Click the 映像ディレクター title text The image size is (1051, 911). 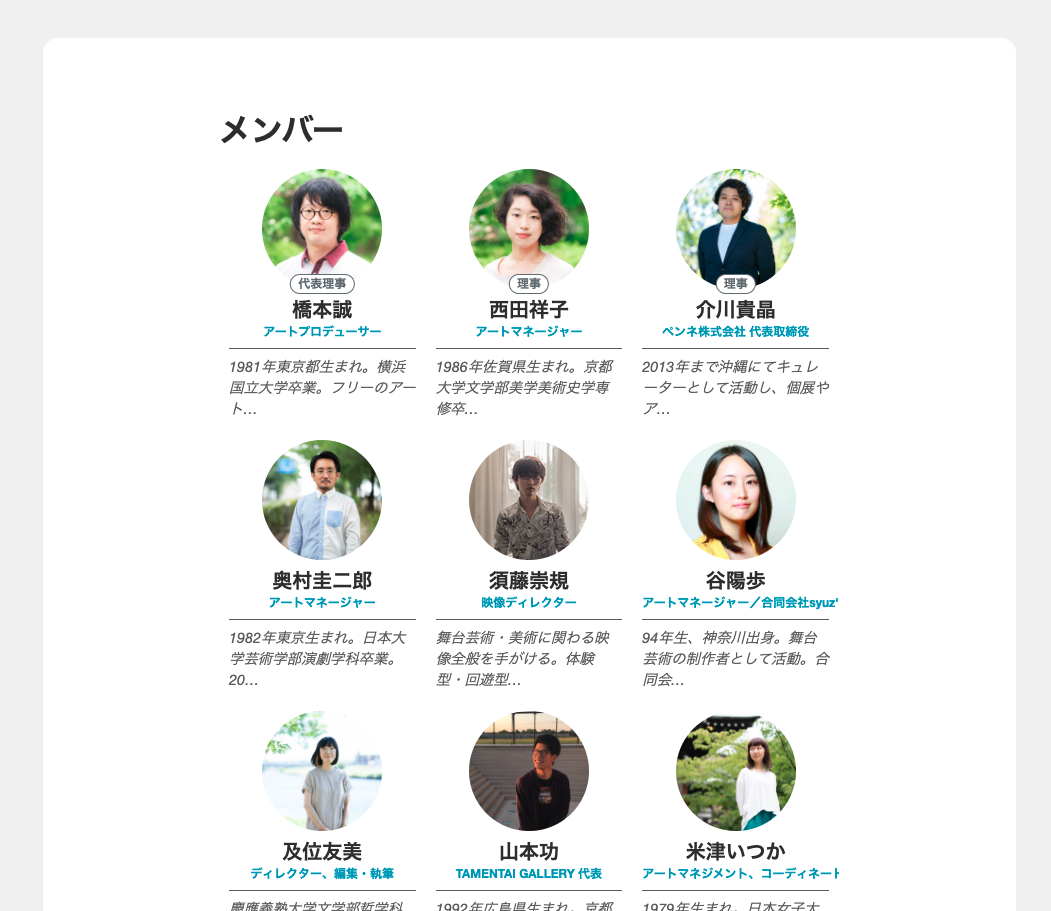(529, 602)
